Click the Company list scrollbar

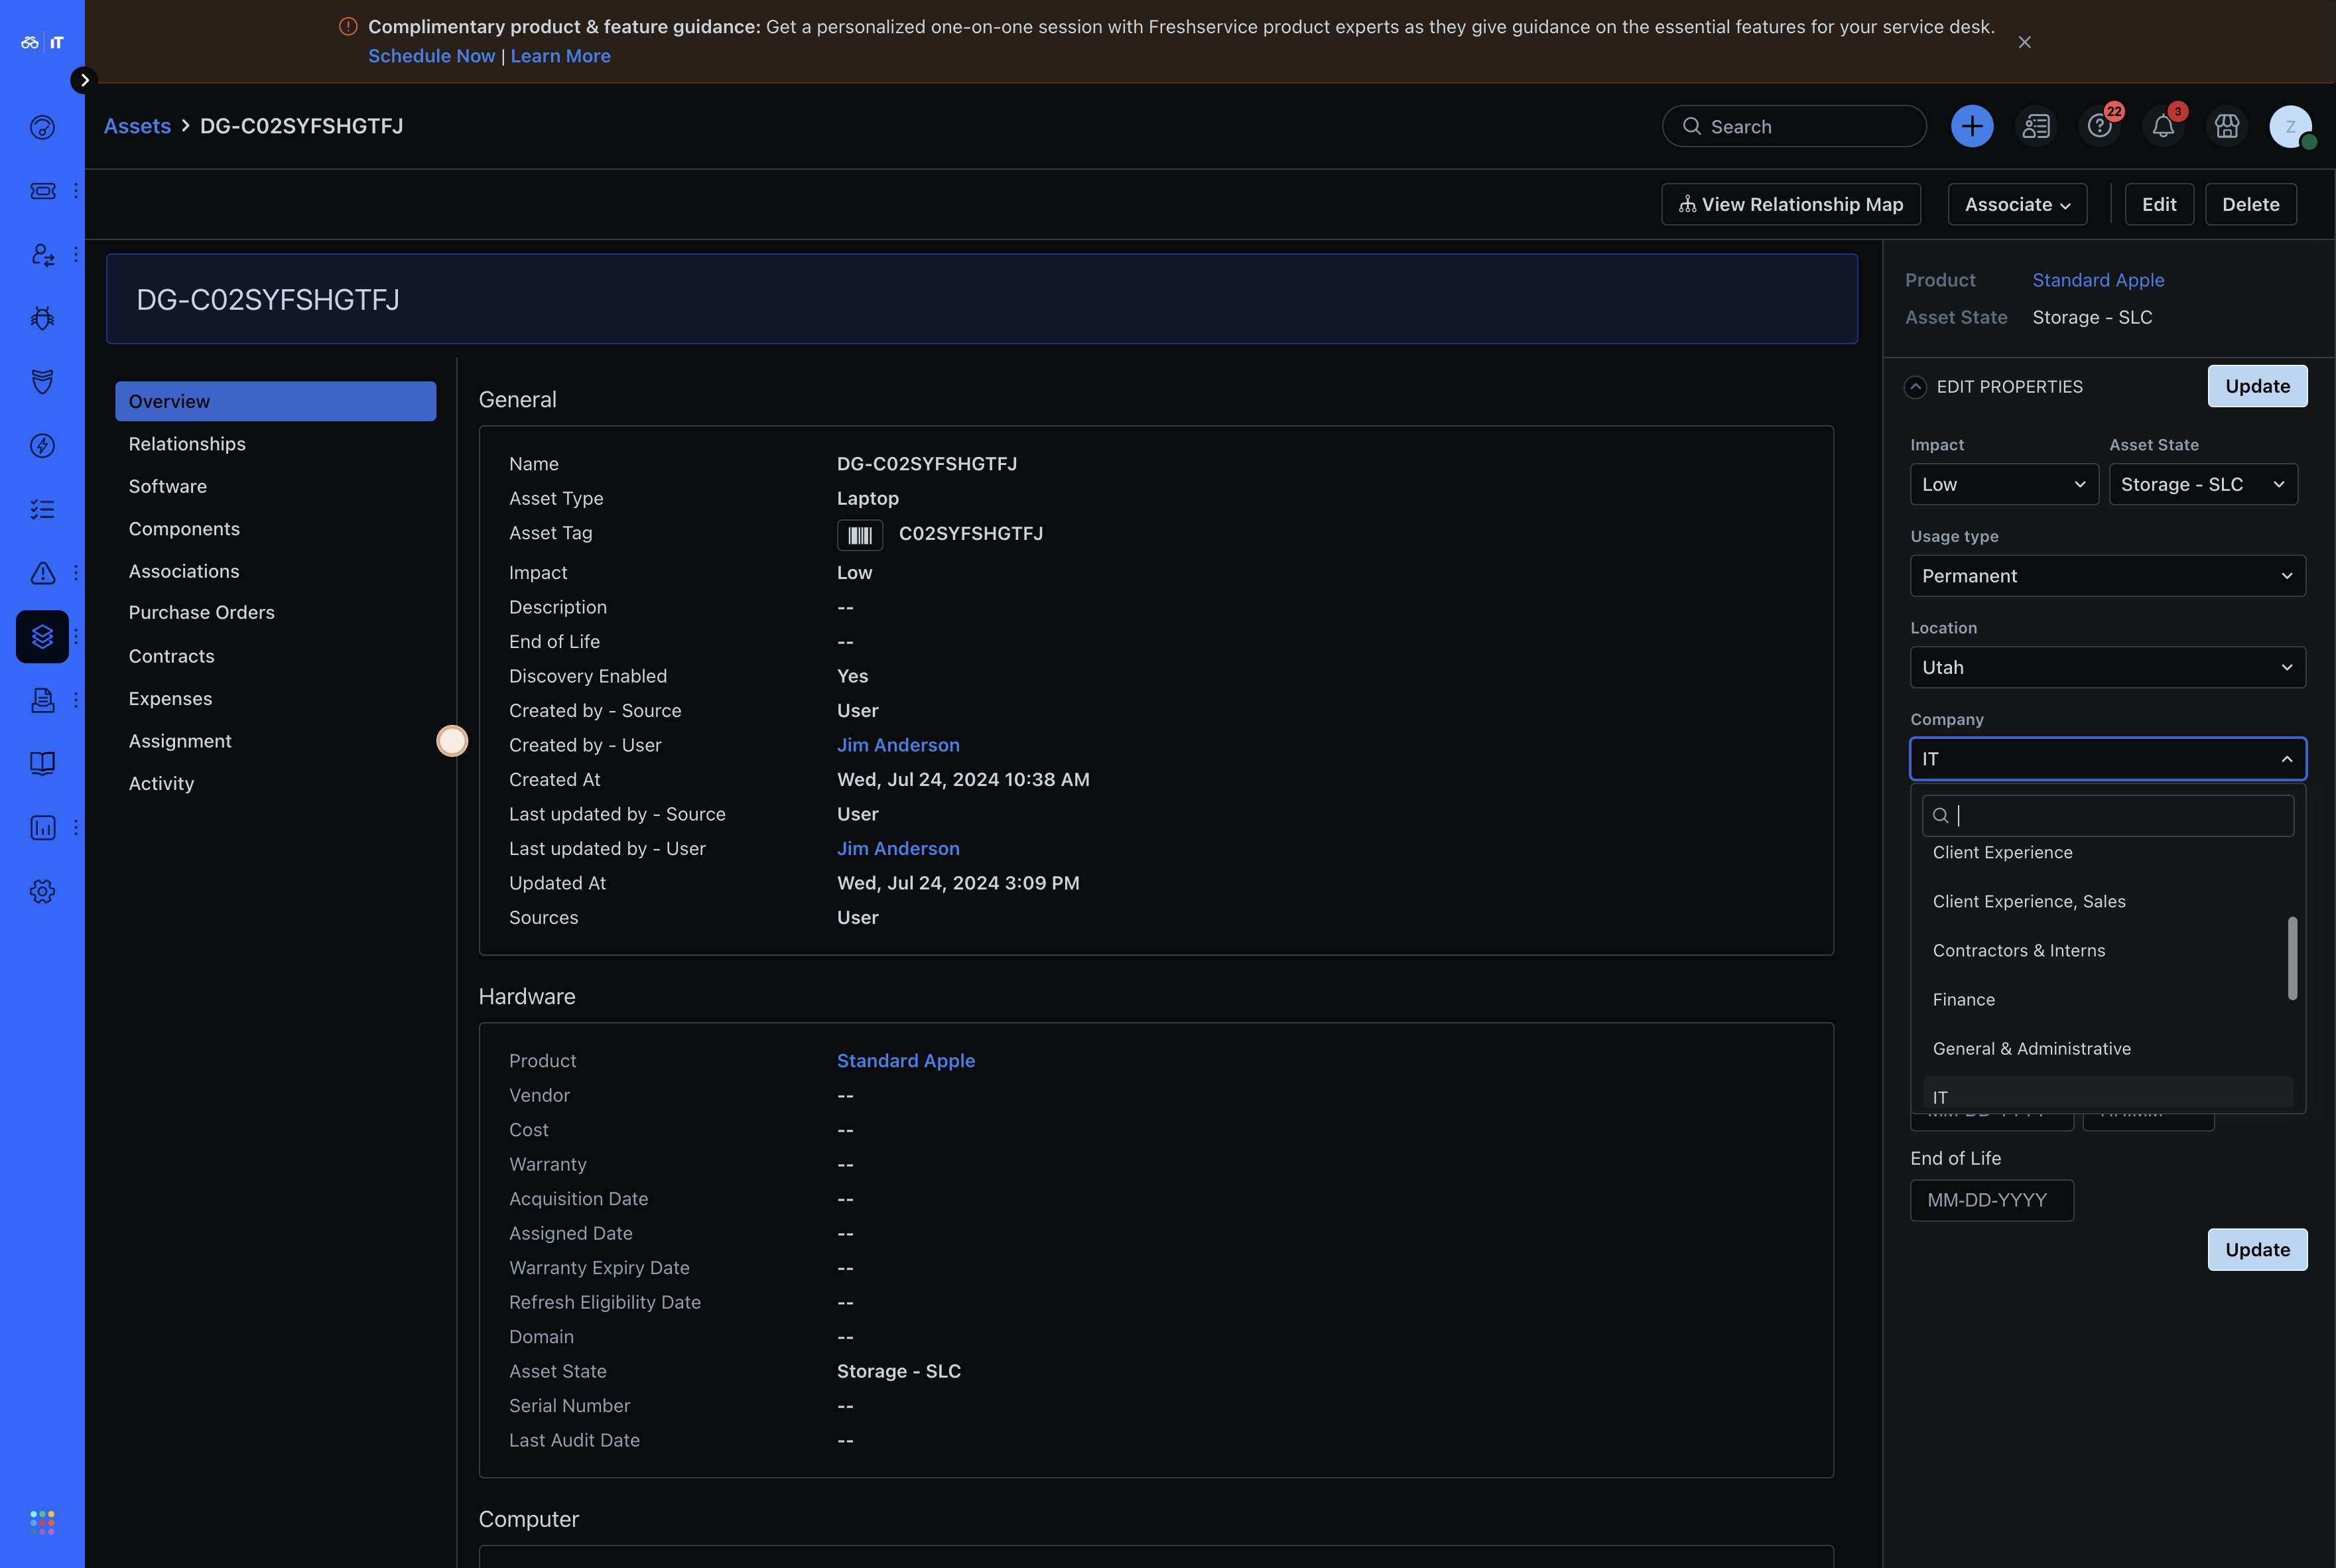tap(2292, 958)
